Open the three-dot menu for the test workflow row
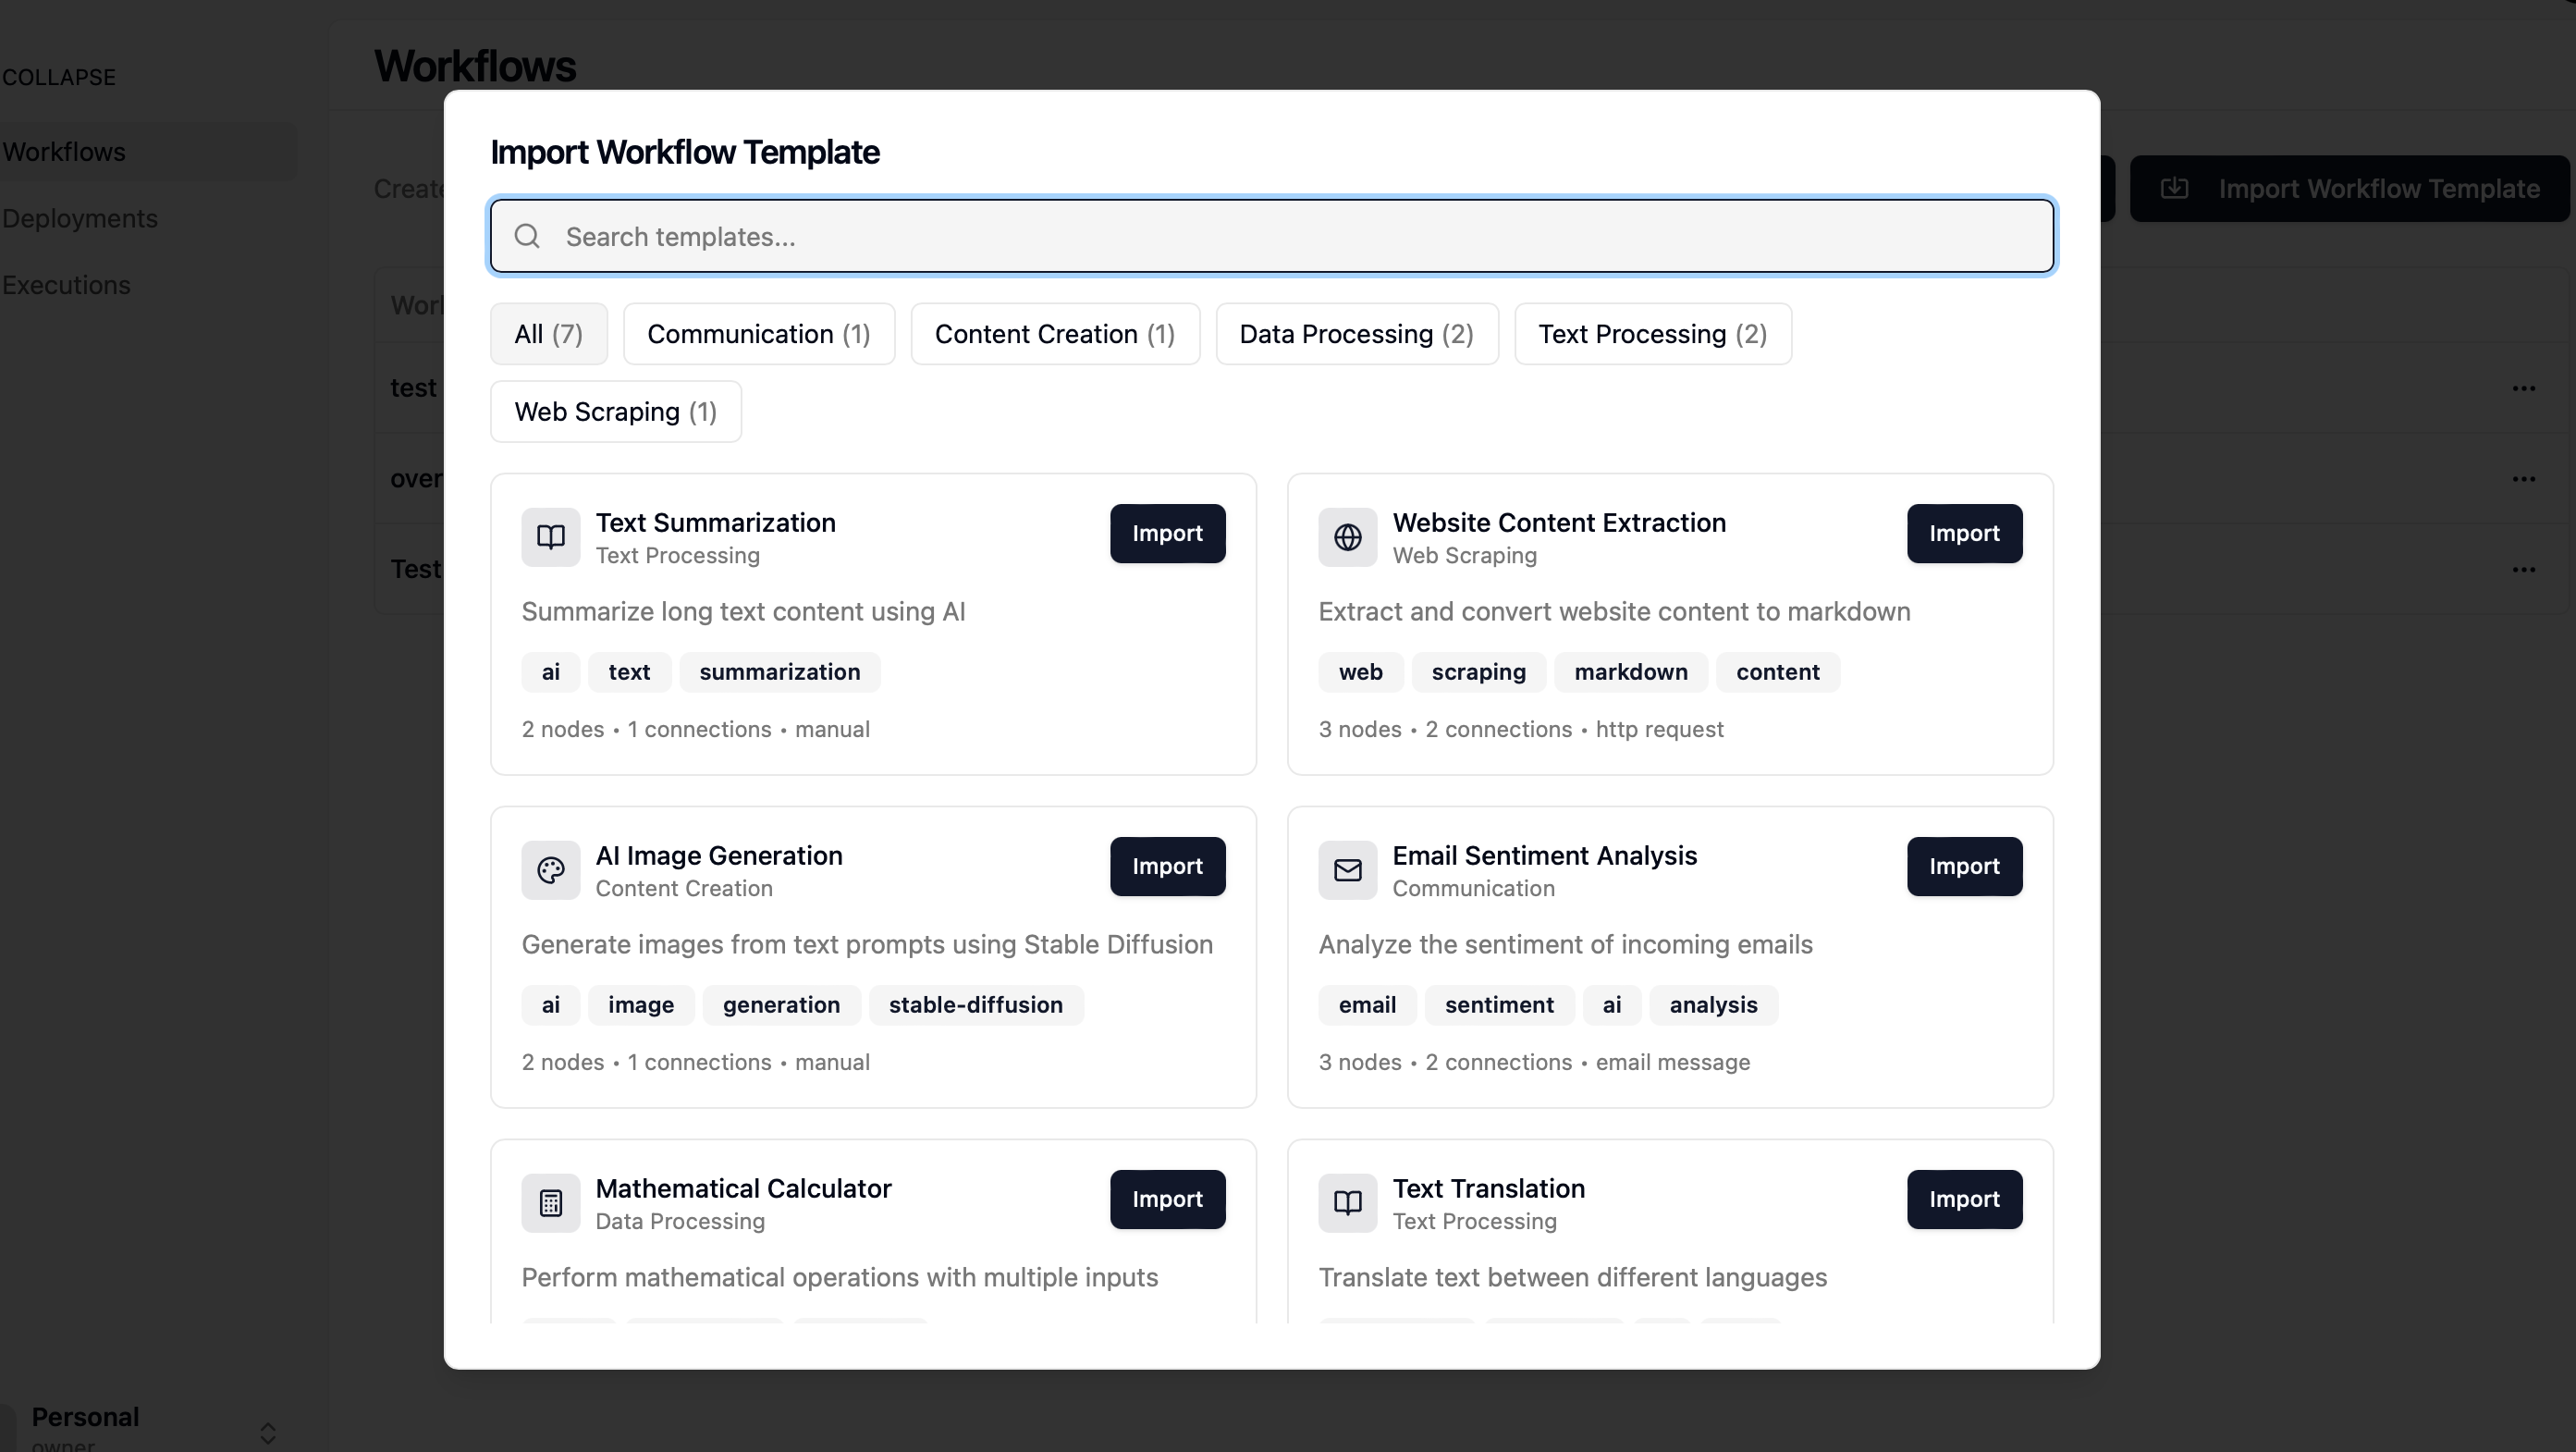Viewport: 2576px width, 1452px height. (2523, 388)
